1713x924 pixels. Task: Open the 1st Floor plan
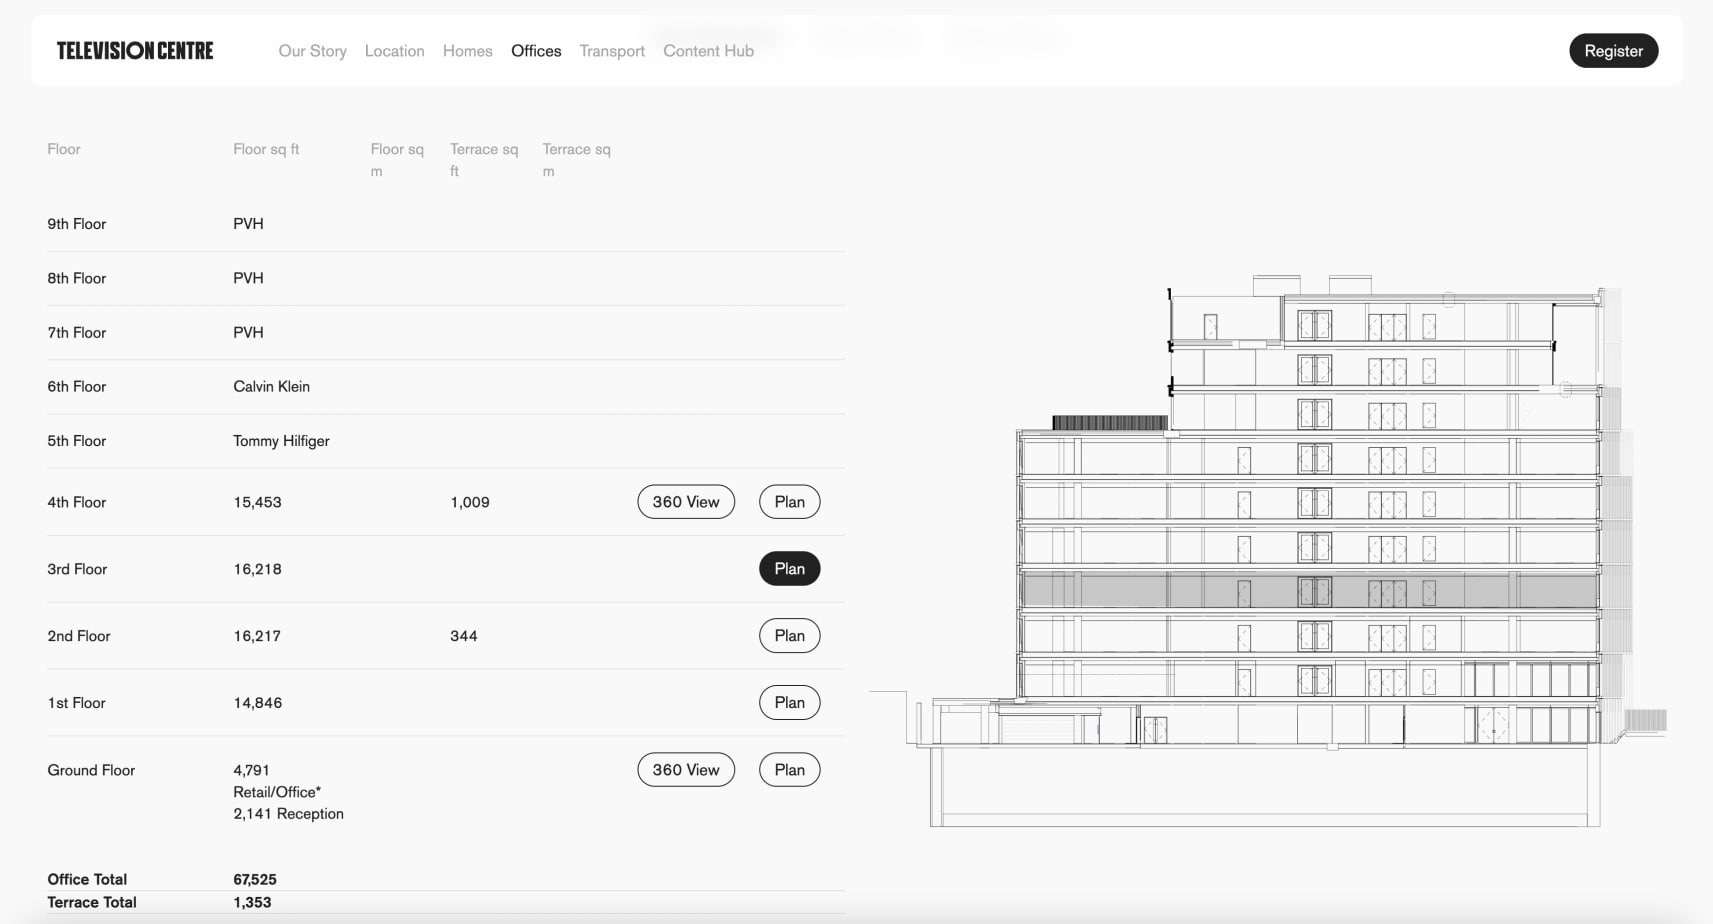coord(789,703)
